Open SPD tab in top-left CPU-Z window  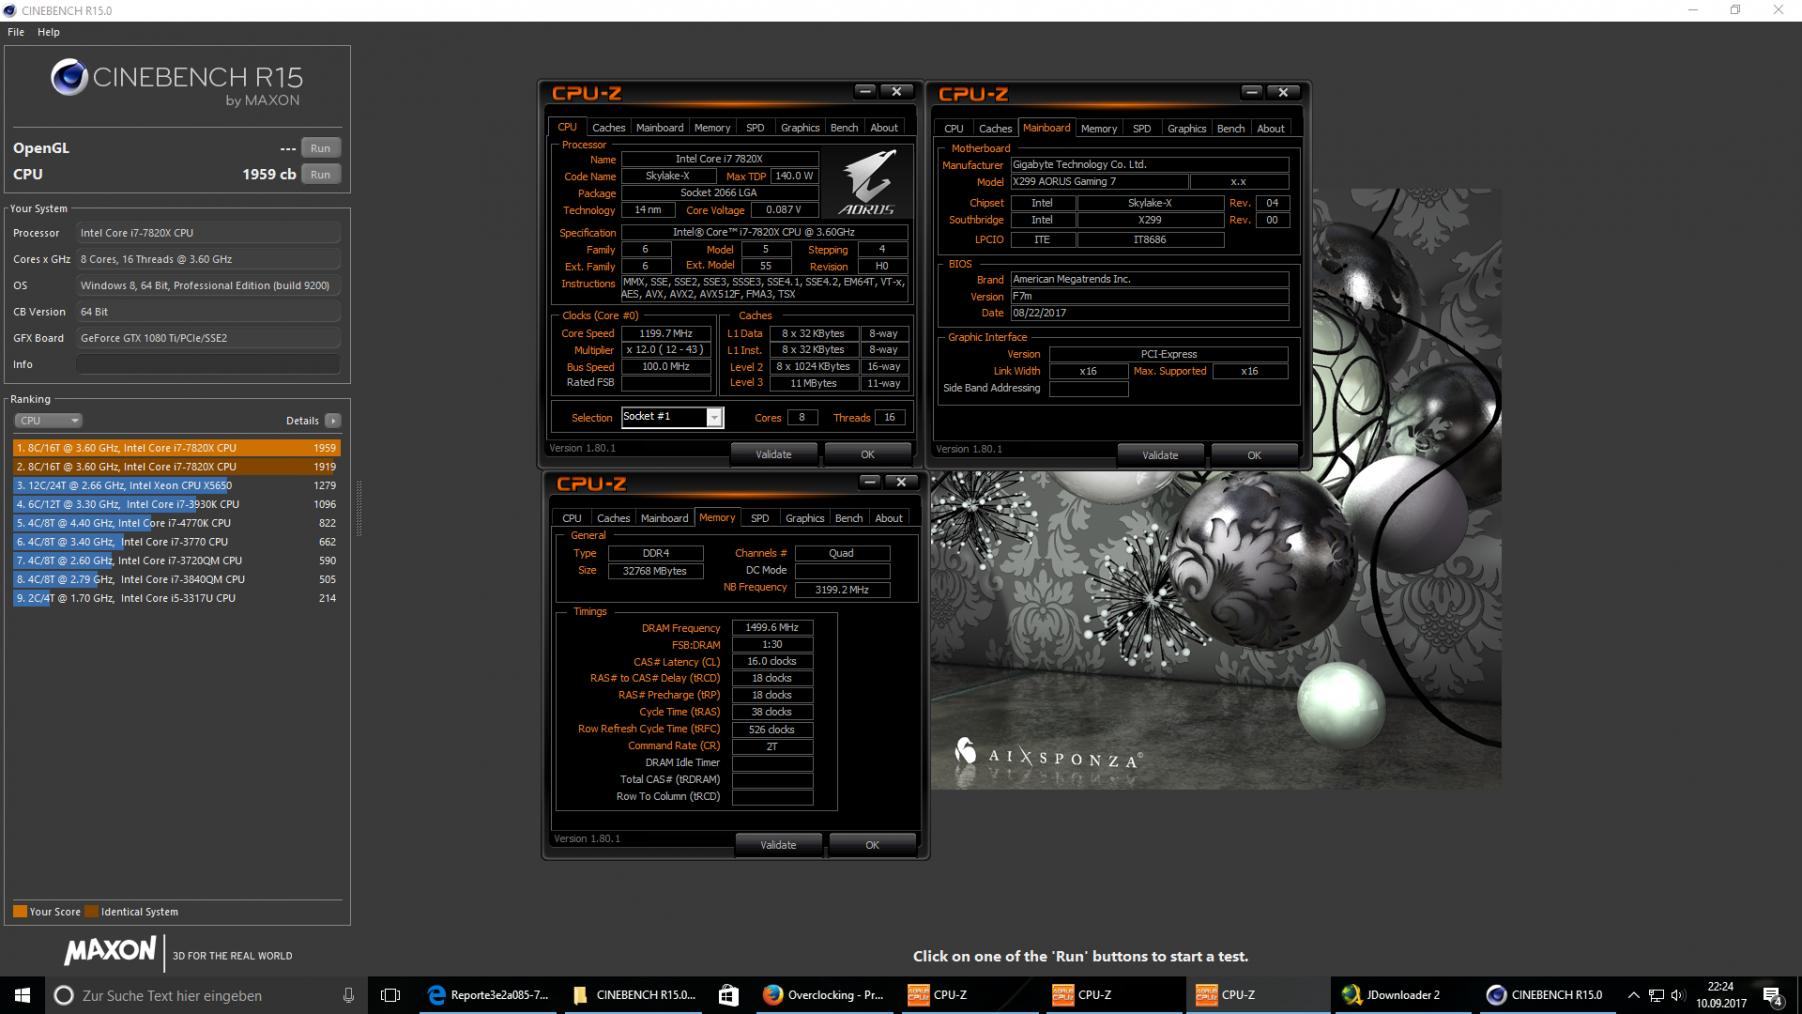(x=755, y=128)
